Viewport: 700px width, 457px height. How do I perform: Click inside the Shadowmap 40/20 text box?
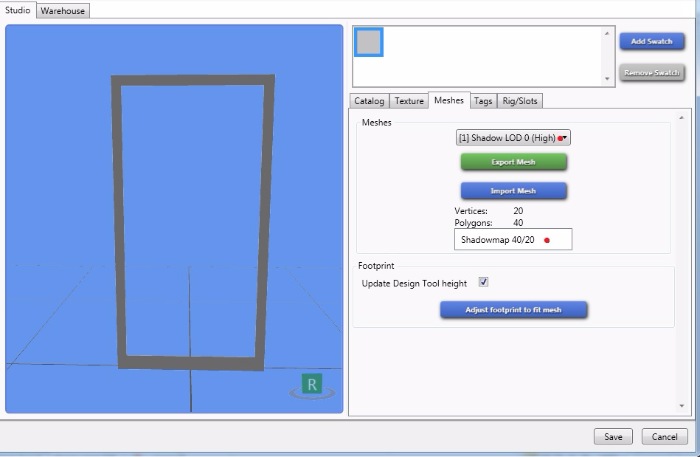512,240
